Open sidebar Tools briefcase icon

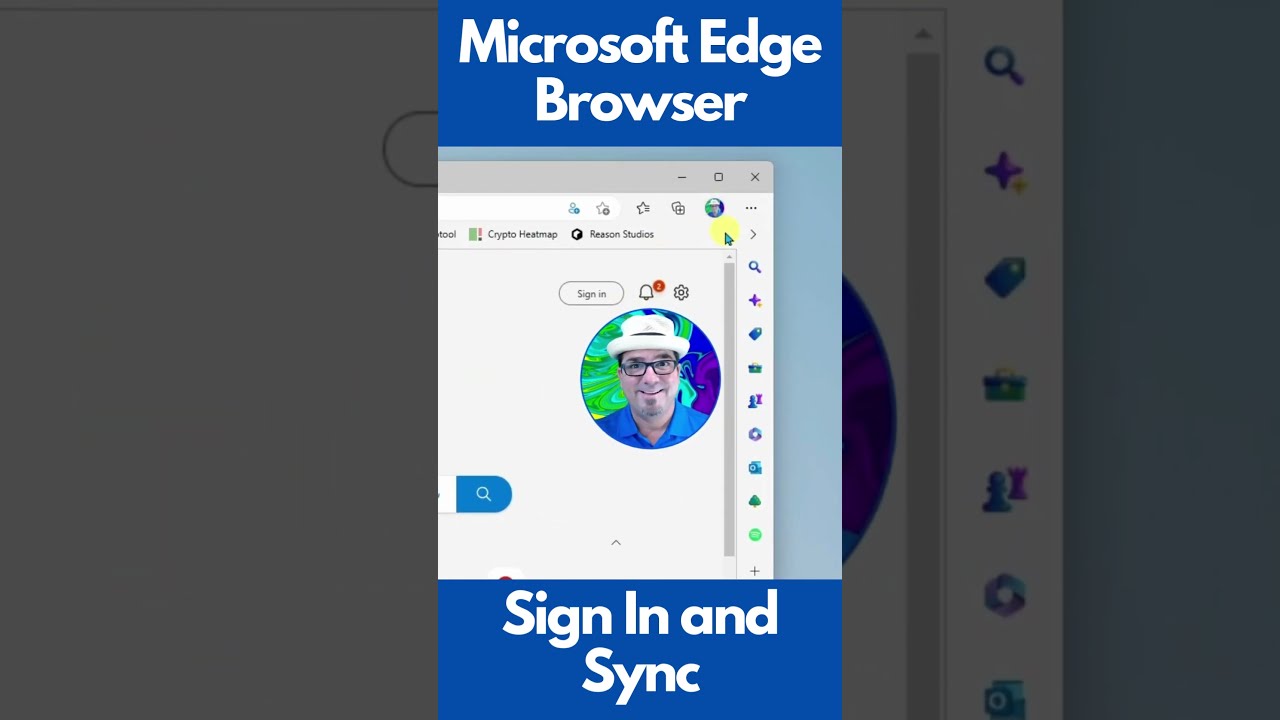755,368
